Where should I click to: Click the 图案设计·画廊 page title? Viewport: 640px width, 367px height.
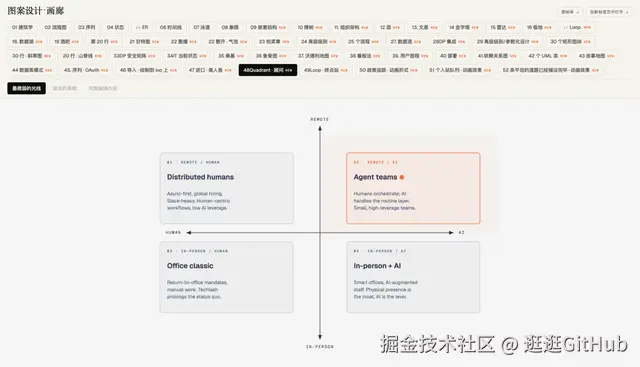tap(36, 11)
